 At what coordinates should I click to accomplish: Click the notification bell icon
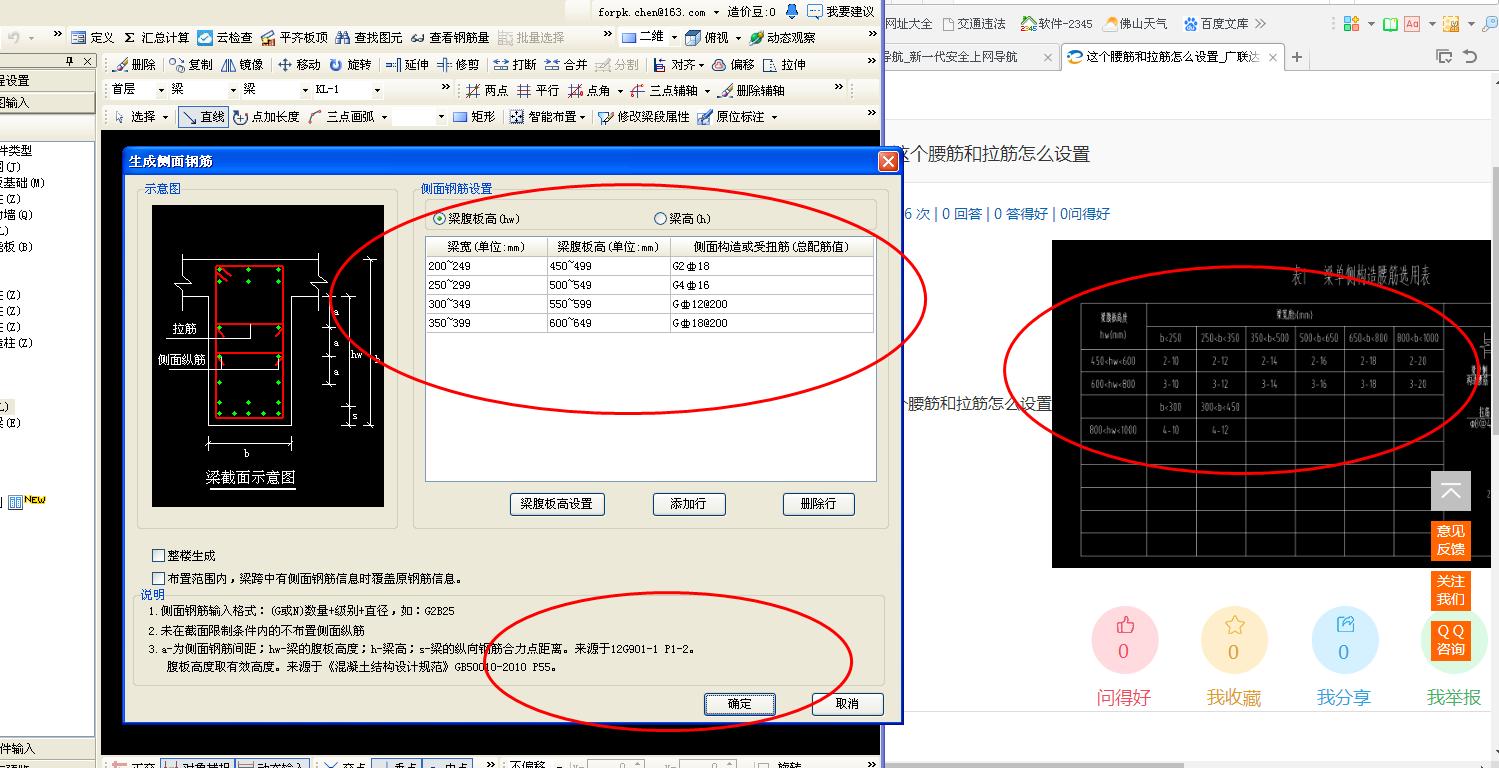click(x=792, y=11)
